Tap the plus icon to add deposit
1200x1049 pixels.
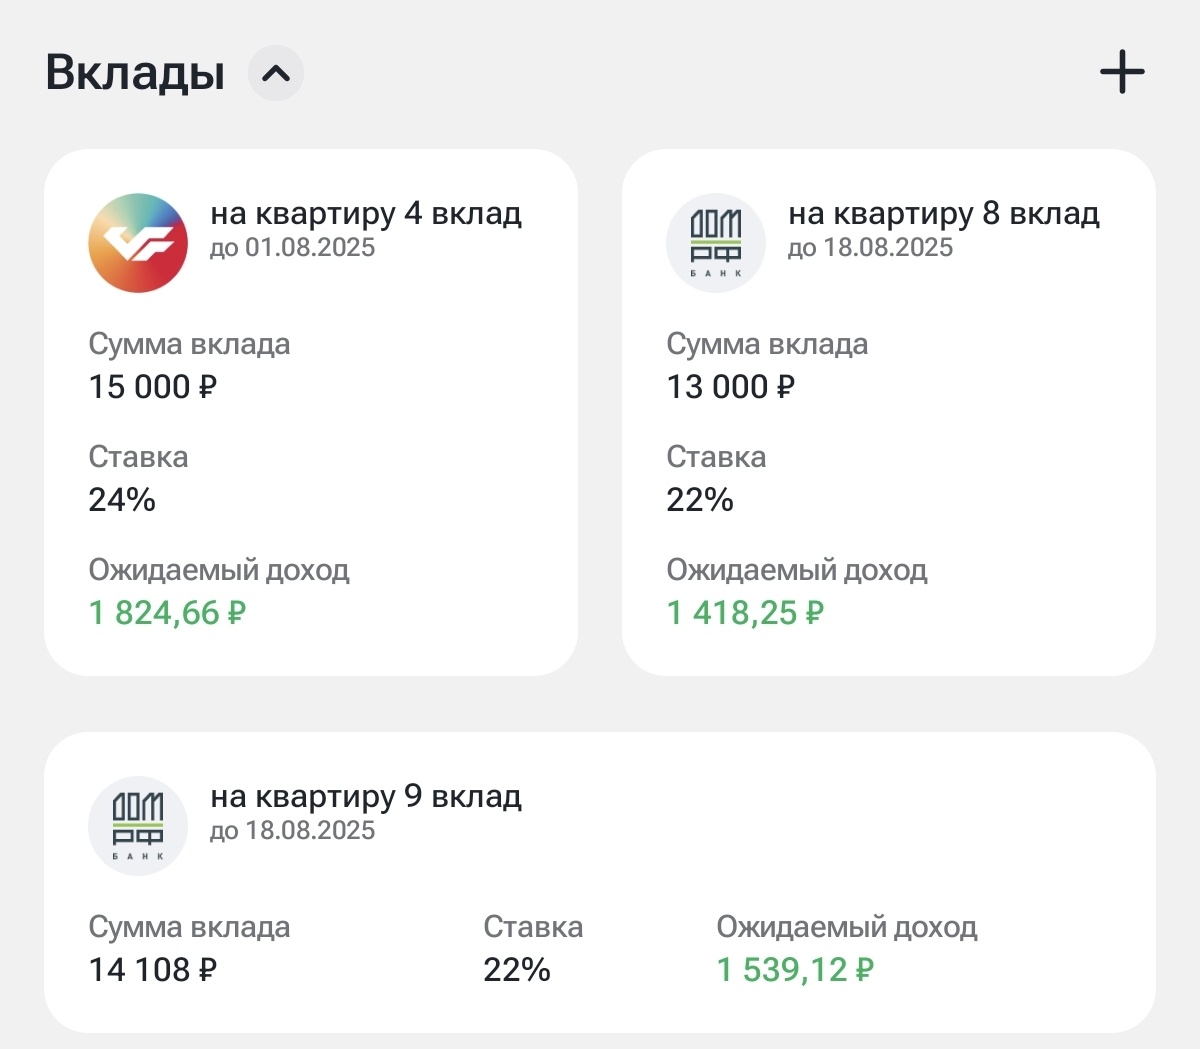(x=1122, y=73)
